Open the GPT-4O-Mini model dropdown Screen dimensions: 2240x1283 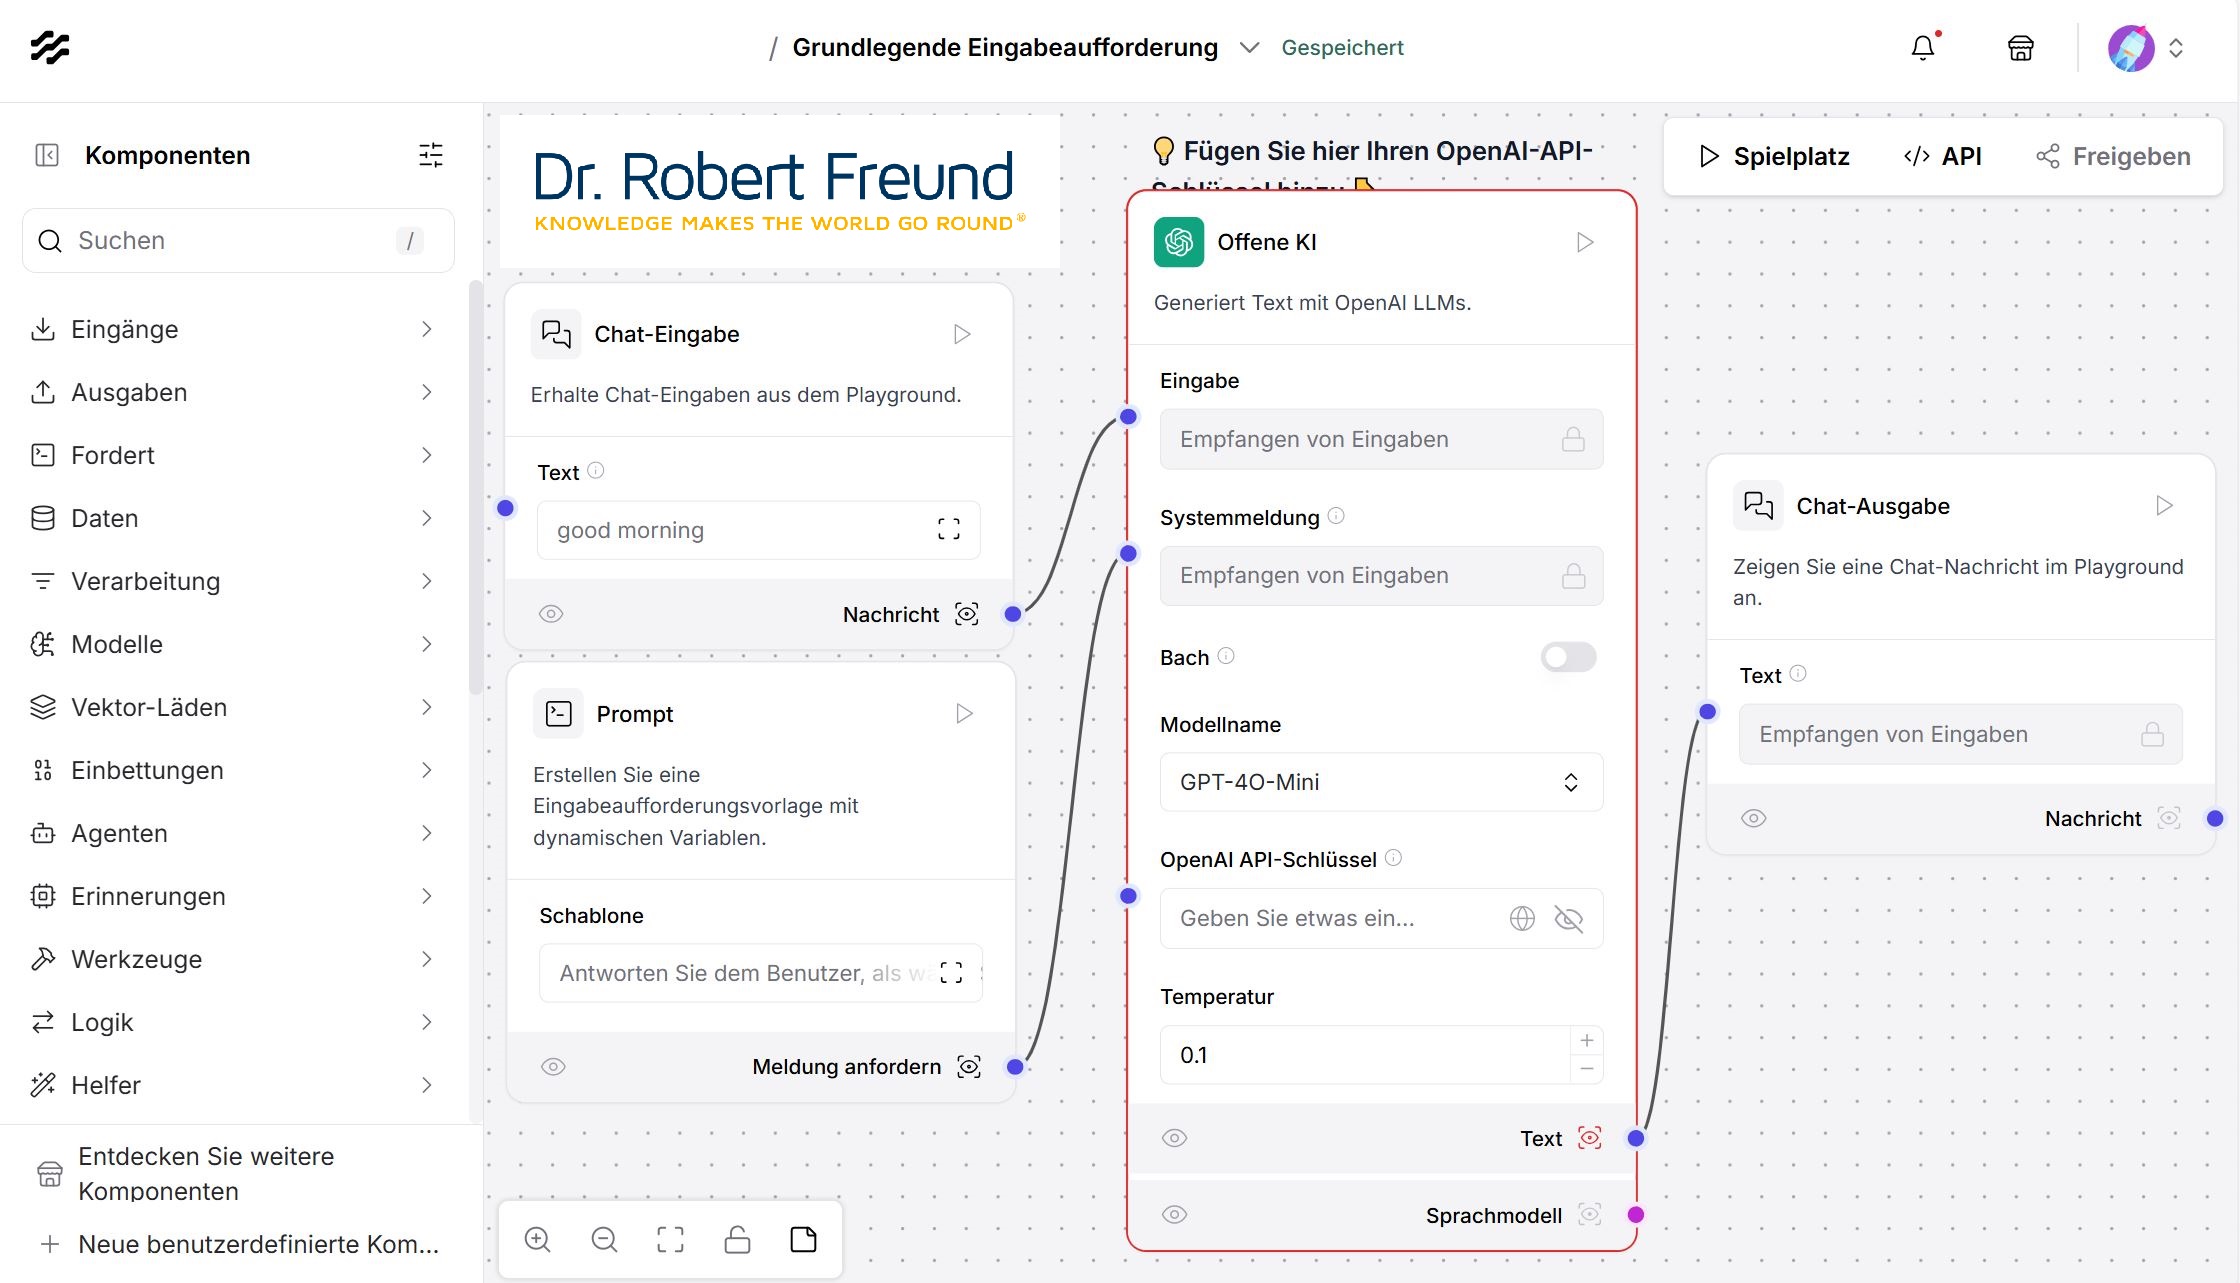point(1380,782)
